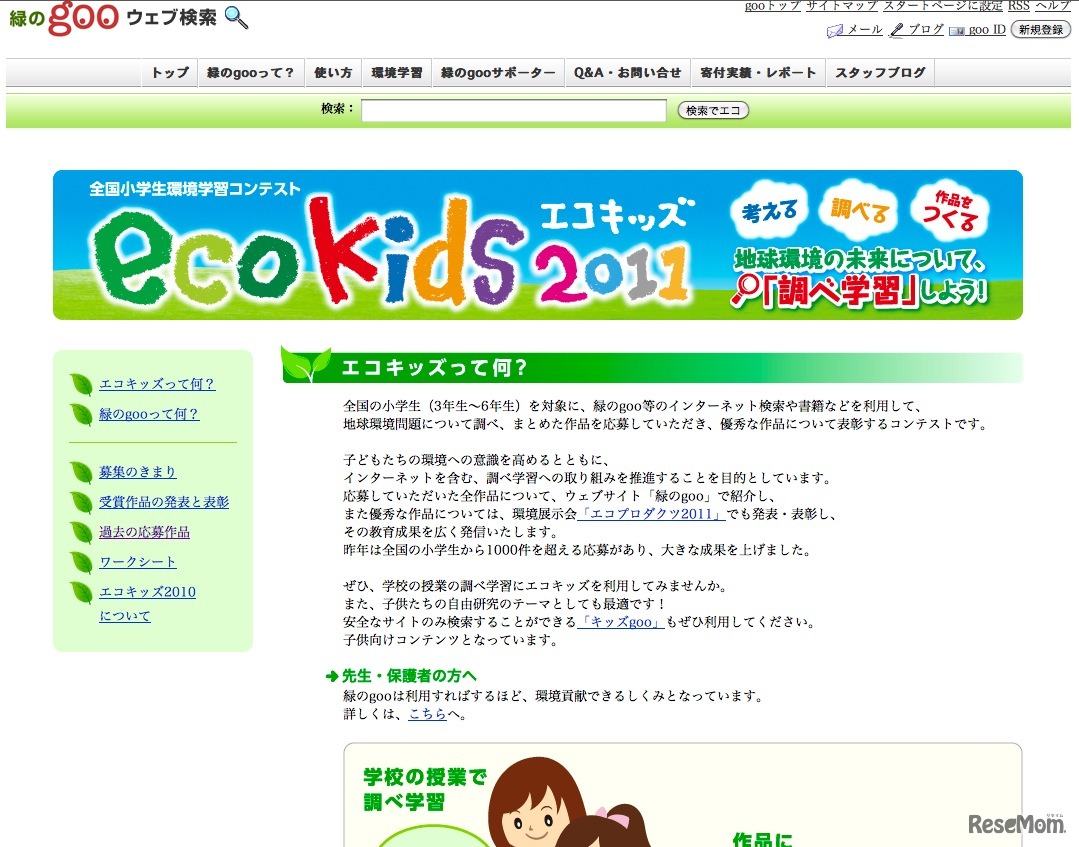
Task: Open the 環境学習 menu tab
Action: click(x=397, y=73)
